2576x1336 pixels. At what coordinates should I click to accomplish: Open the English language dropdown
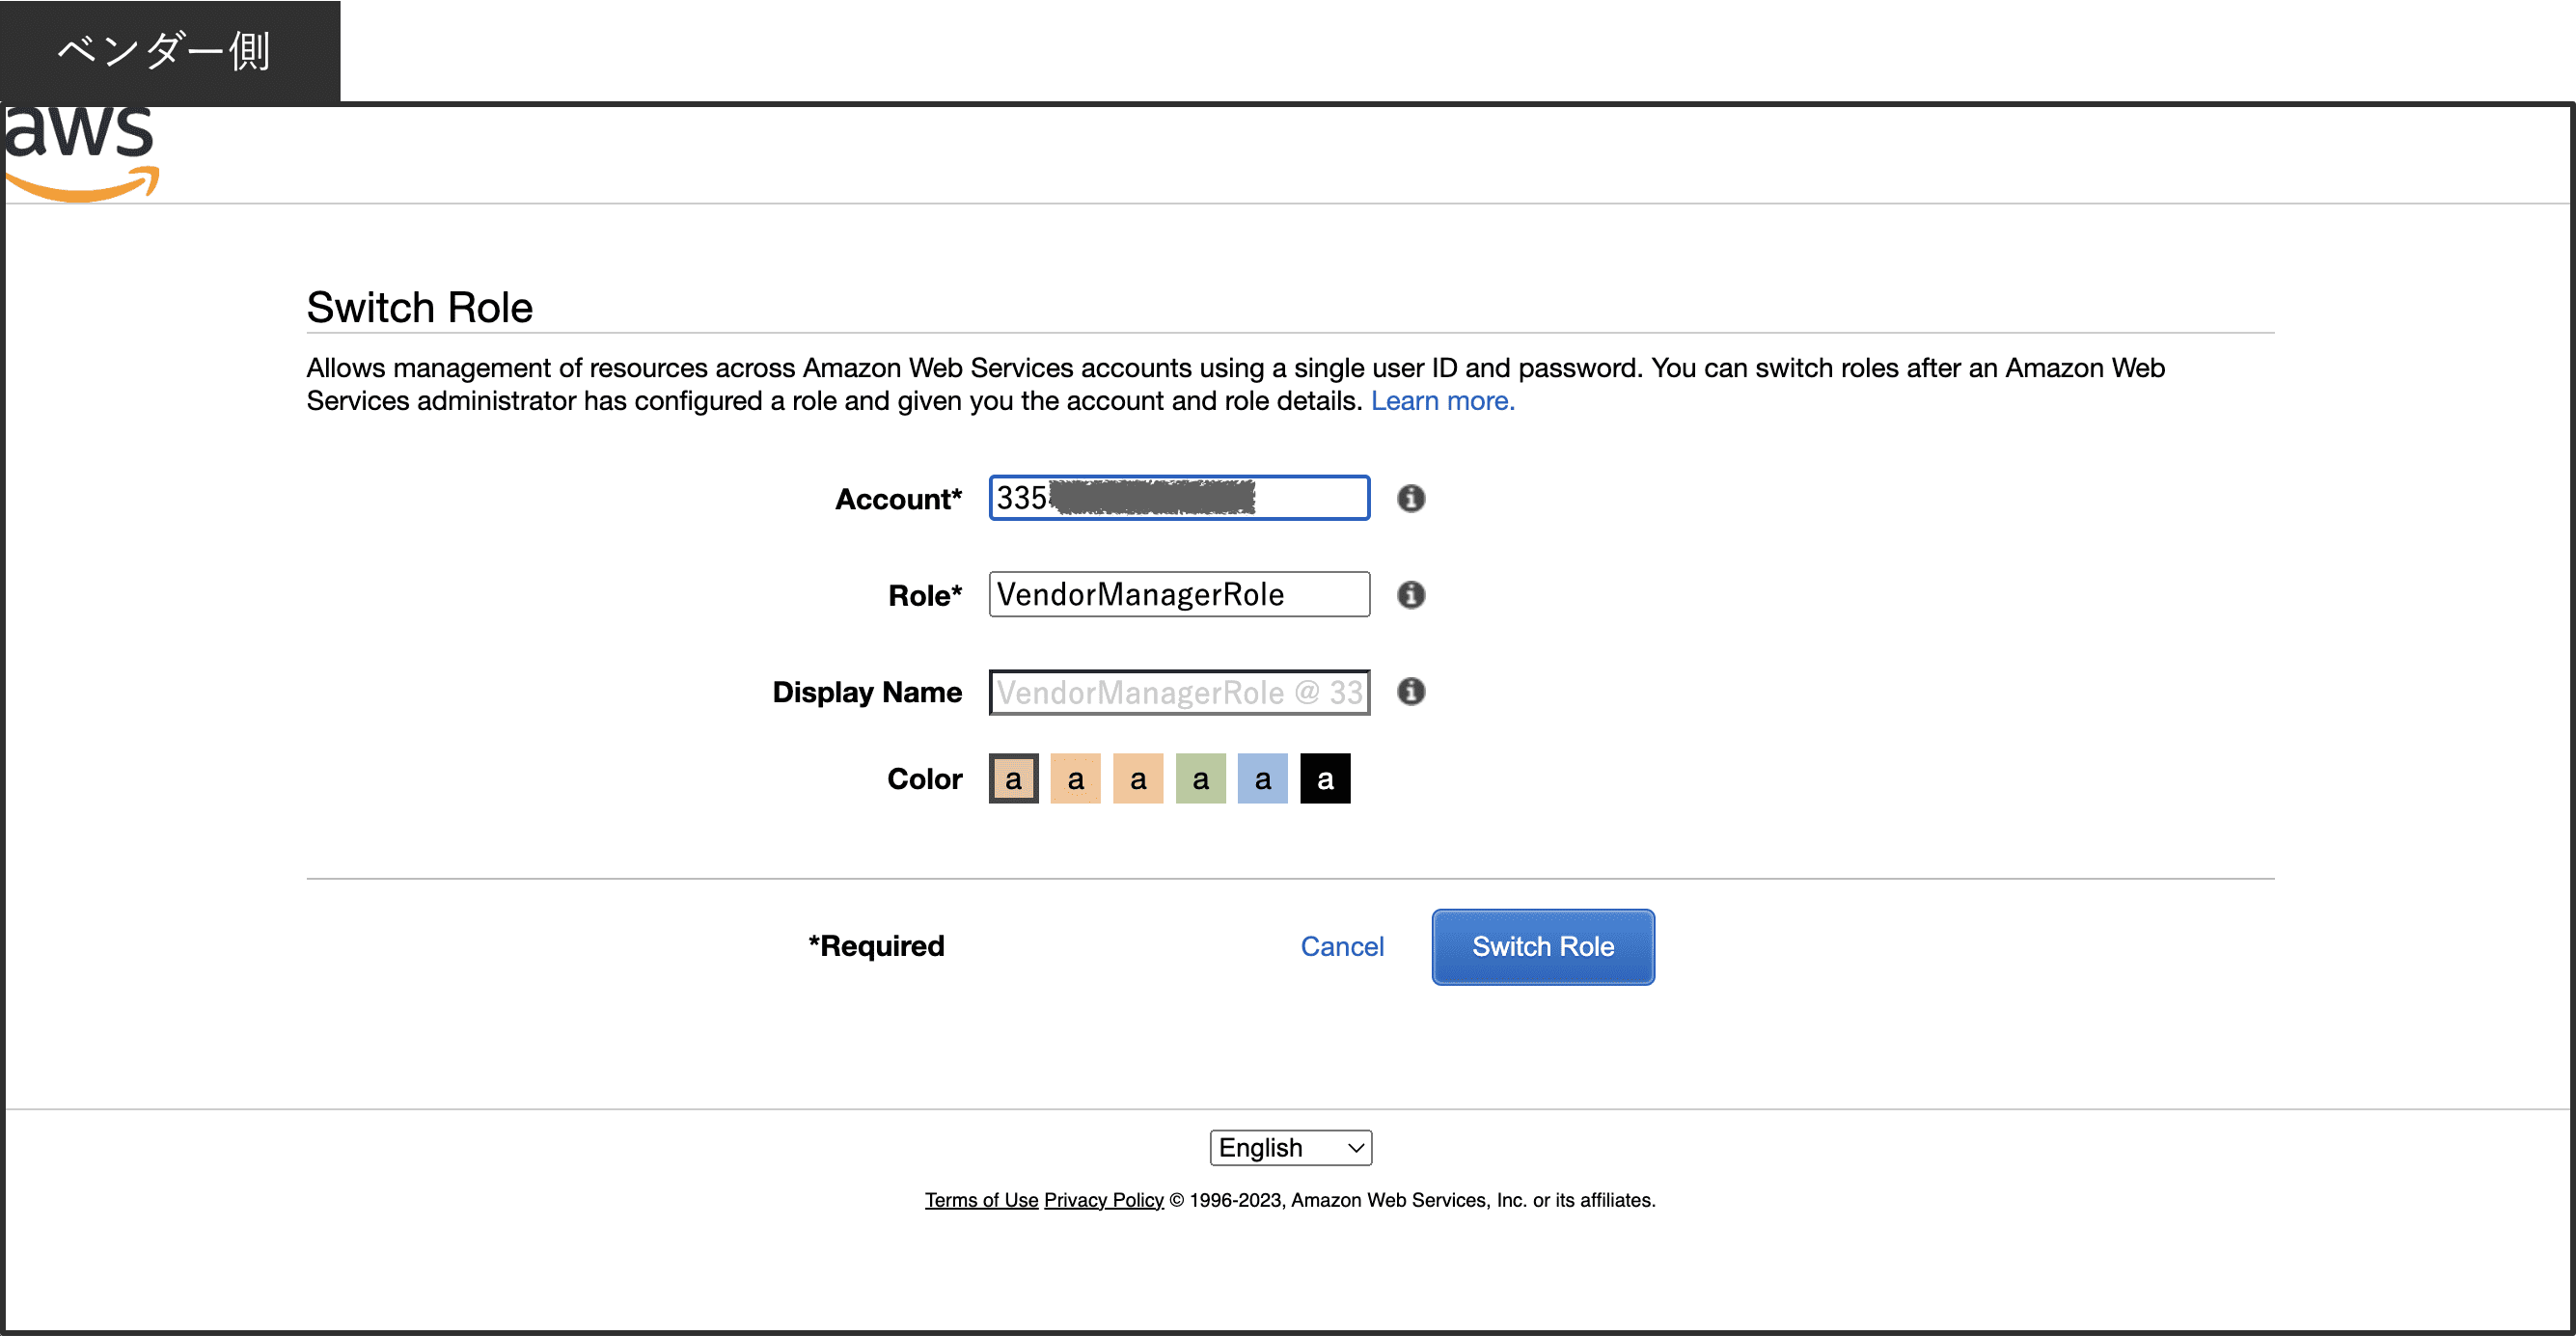click(1290, 1148)
